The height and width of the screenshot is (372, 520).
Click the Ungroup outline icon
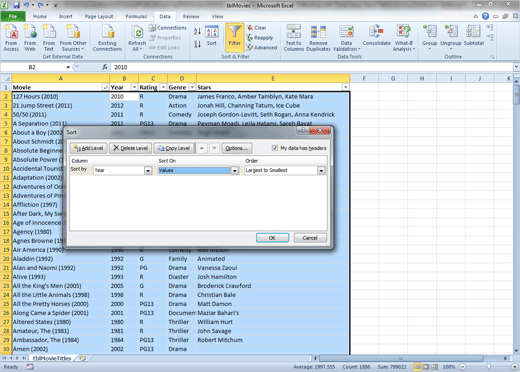click(451, 37)
